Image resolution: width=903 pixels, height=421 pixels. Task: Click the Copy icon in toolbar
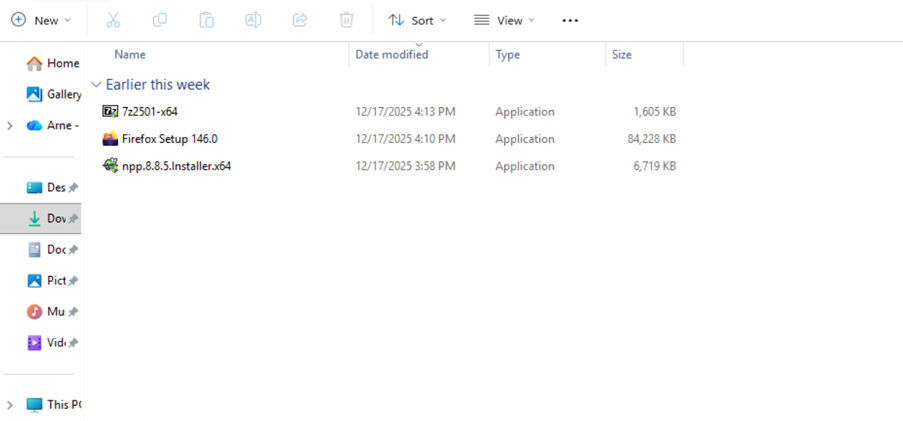click(x=160, y=20)
